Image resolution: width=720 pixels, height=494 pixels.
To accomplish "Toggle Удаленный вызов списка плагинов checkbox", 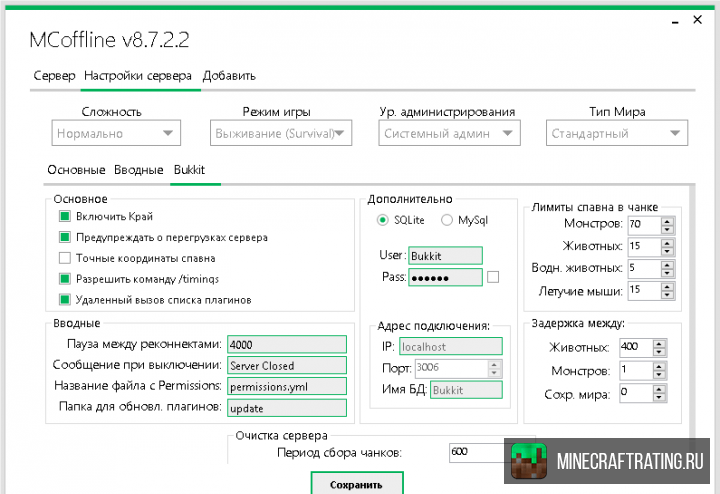I will pos(65,300).
